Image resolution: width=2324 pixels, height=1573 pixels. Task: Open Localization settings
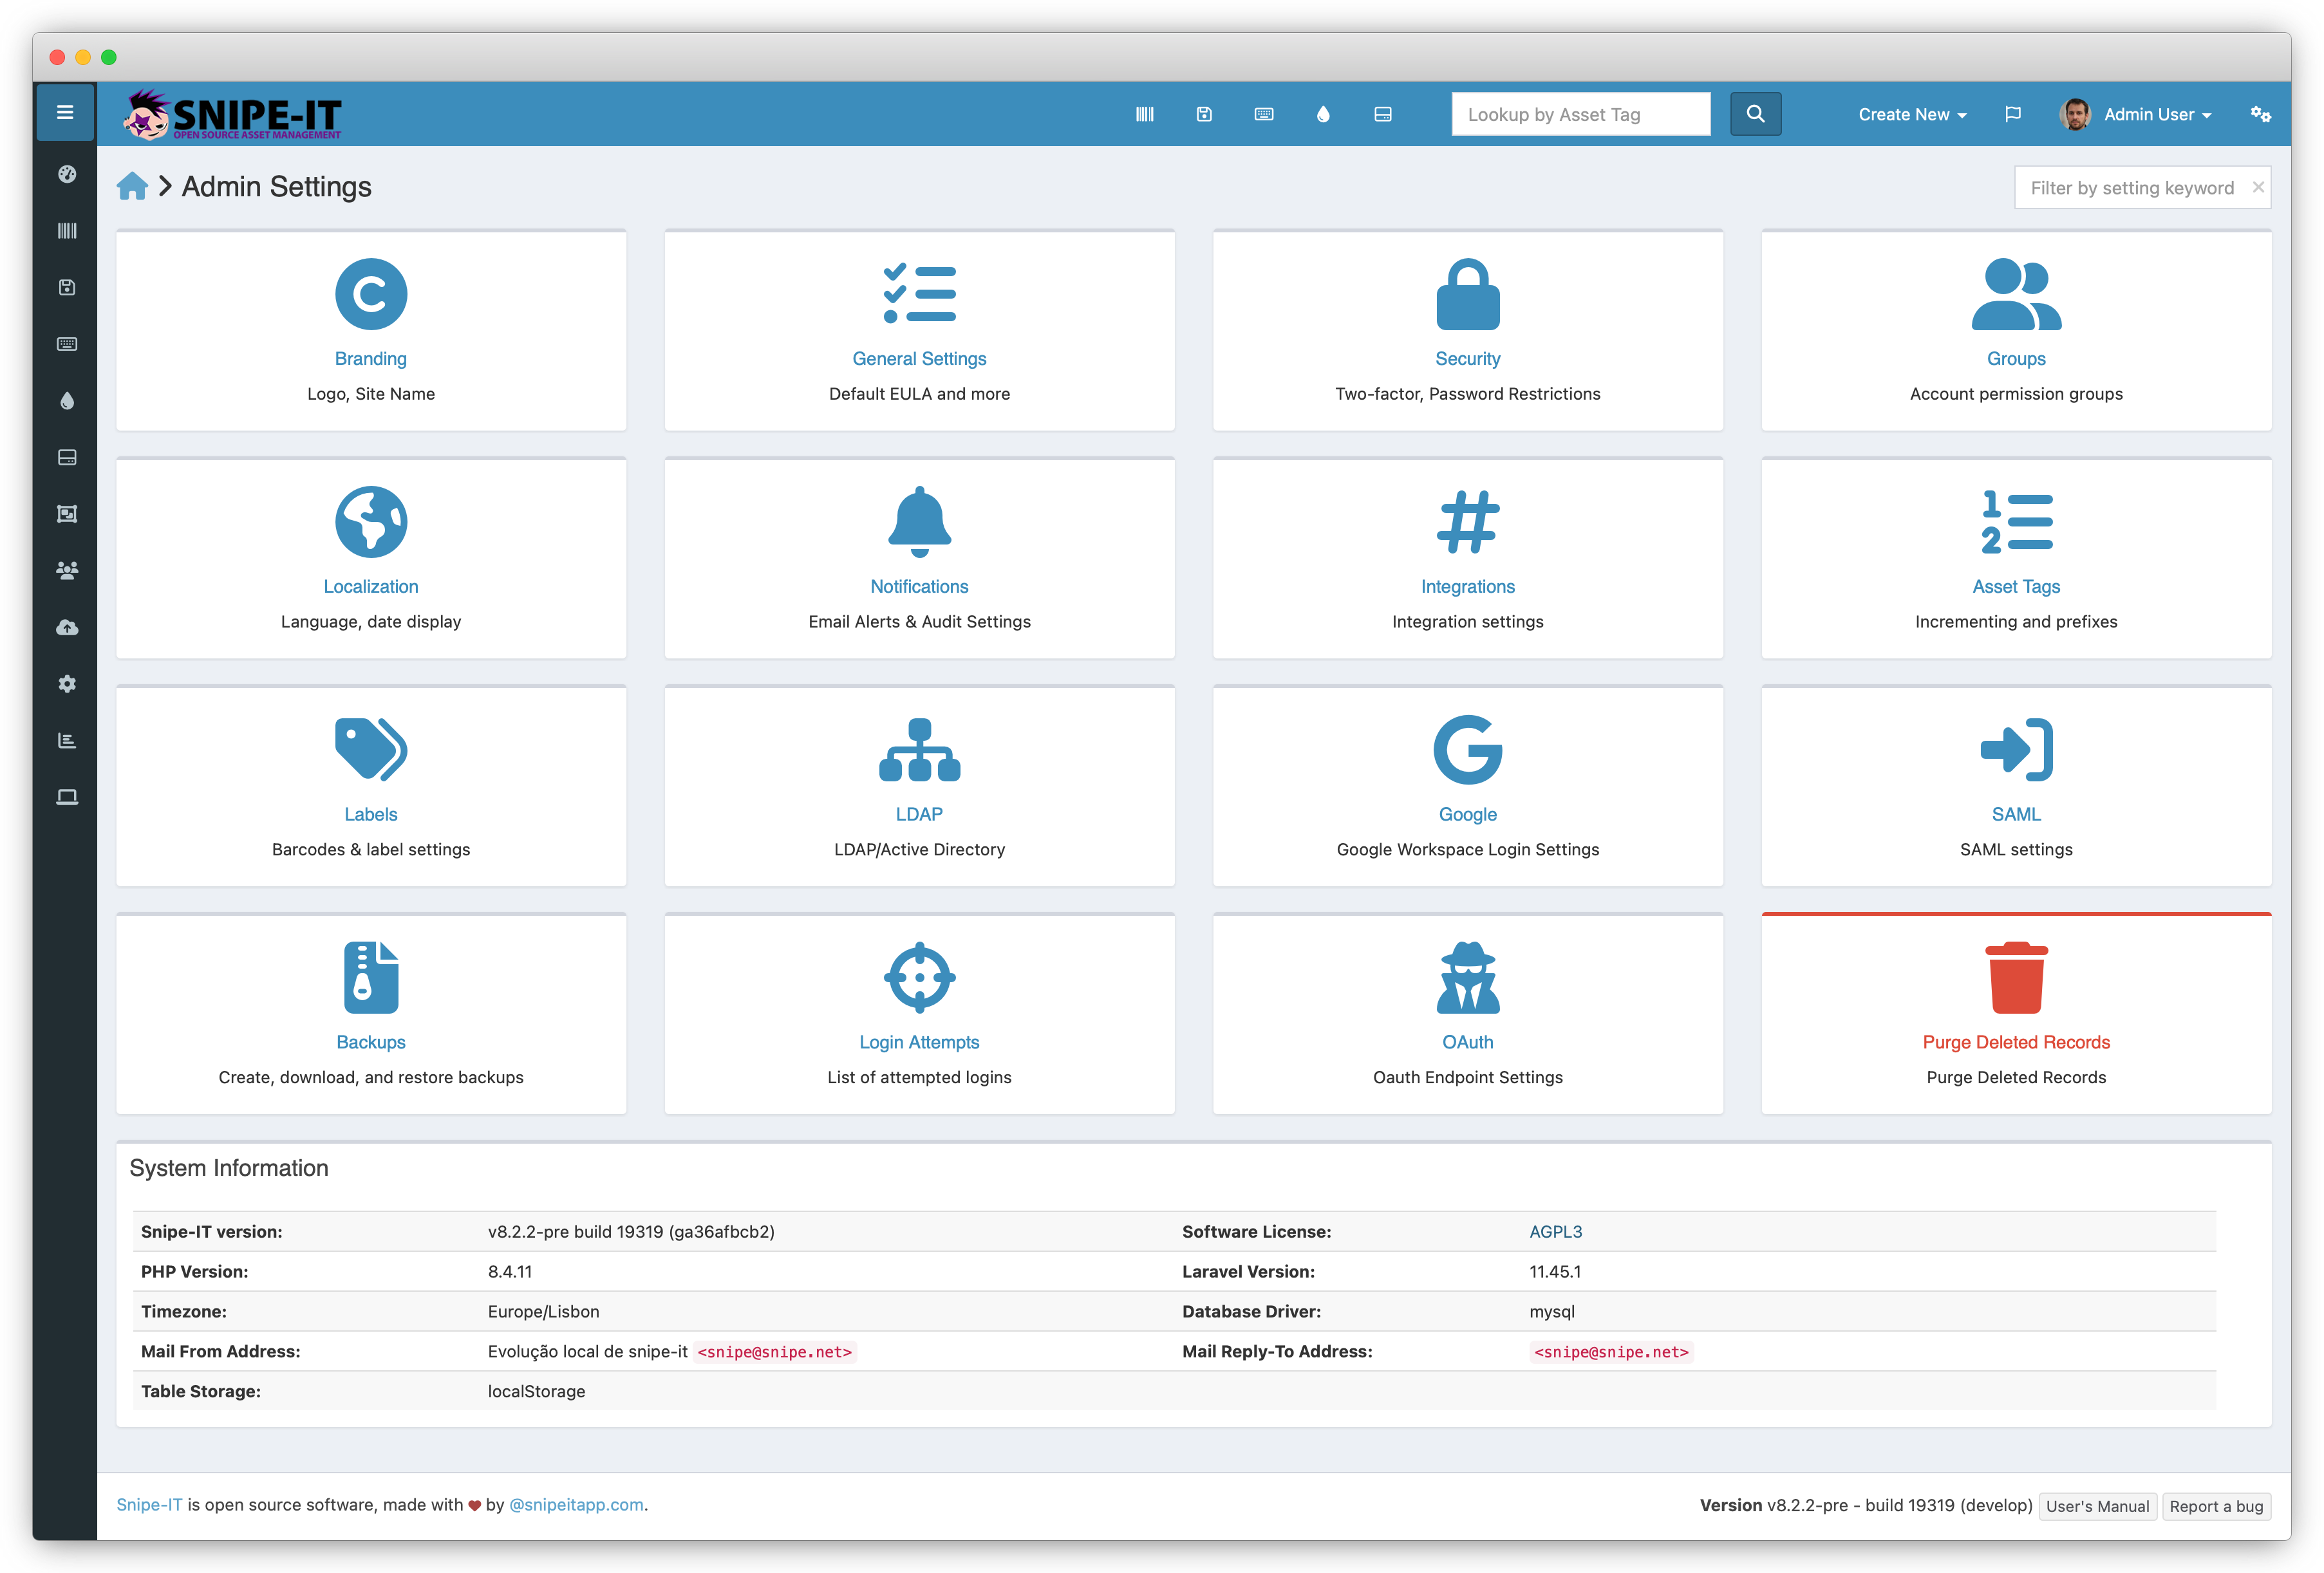[371, 559]
